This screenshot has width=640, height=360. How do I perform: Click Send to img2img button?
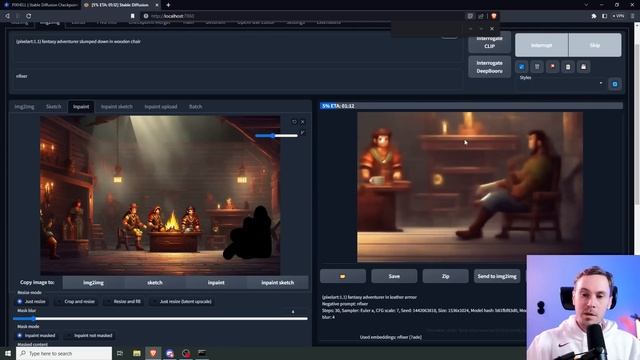497,276
